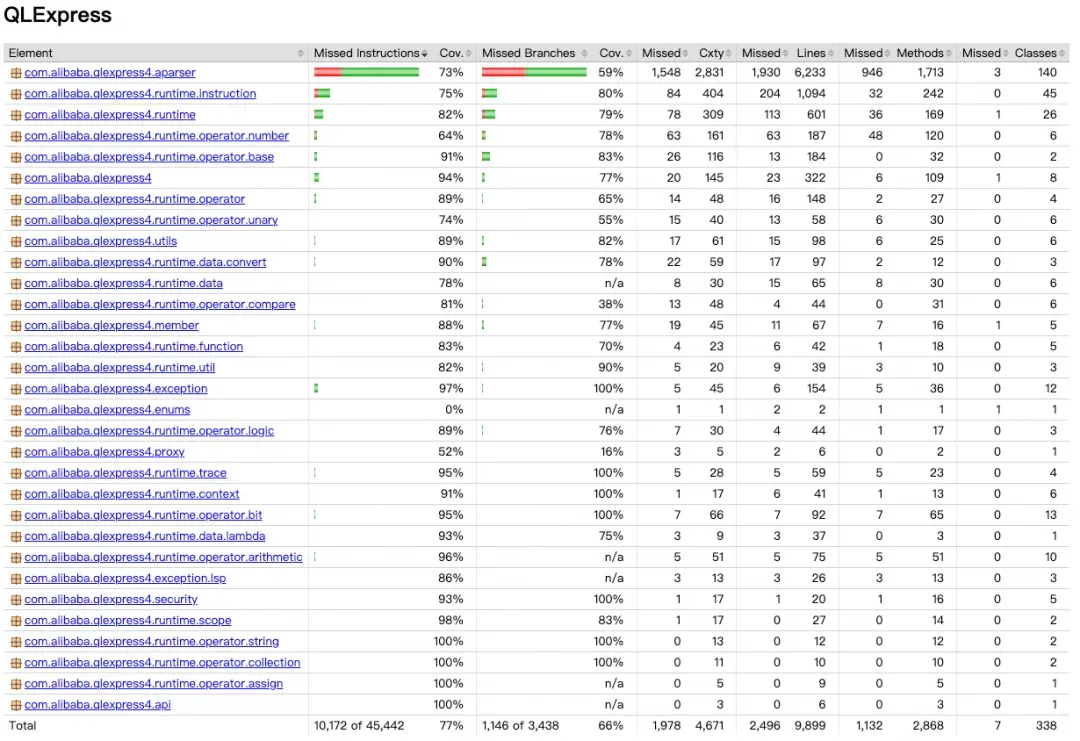This screenshot has width=1080, height=741.
Task: Open com.alibaba.qlexpress4.runtime.data link
Action: tap(123, 284)
